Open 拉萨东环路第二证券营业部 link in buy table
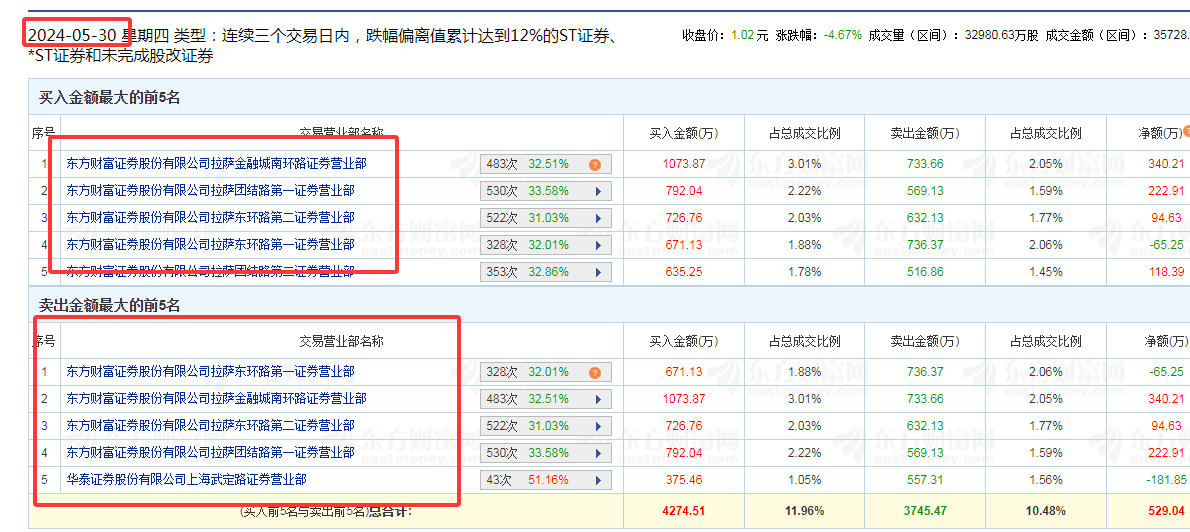 pyautogui.click(x=210, y=217)
